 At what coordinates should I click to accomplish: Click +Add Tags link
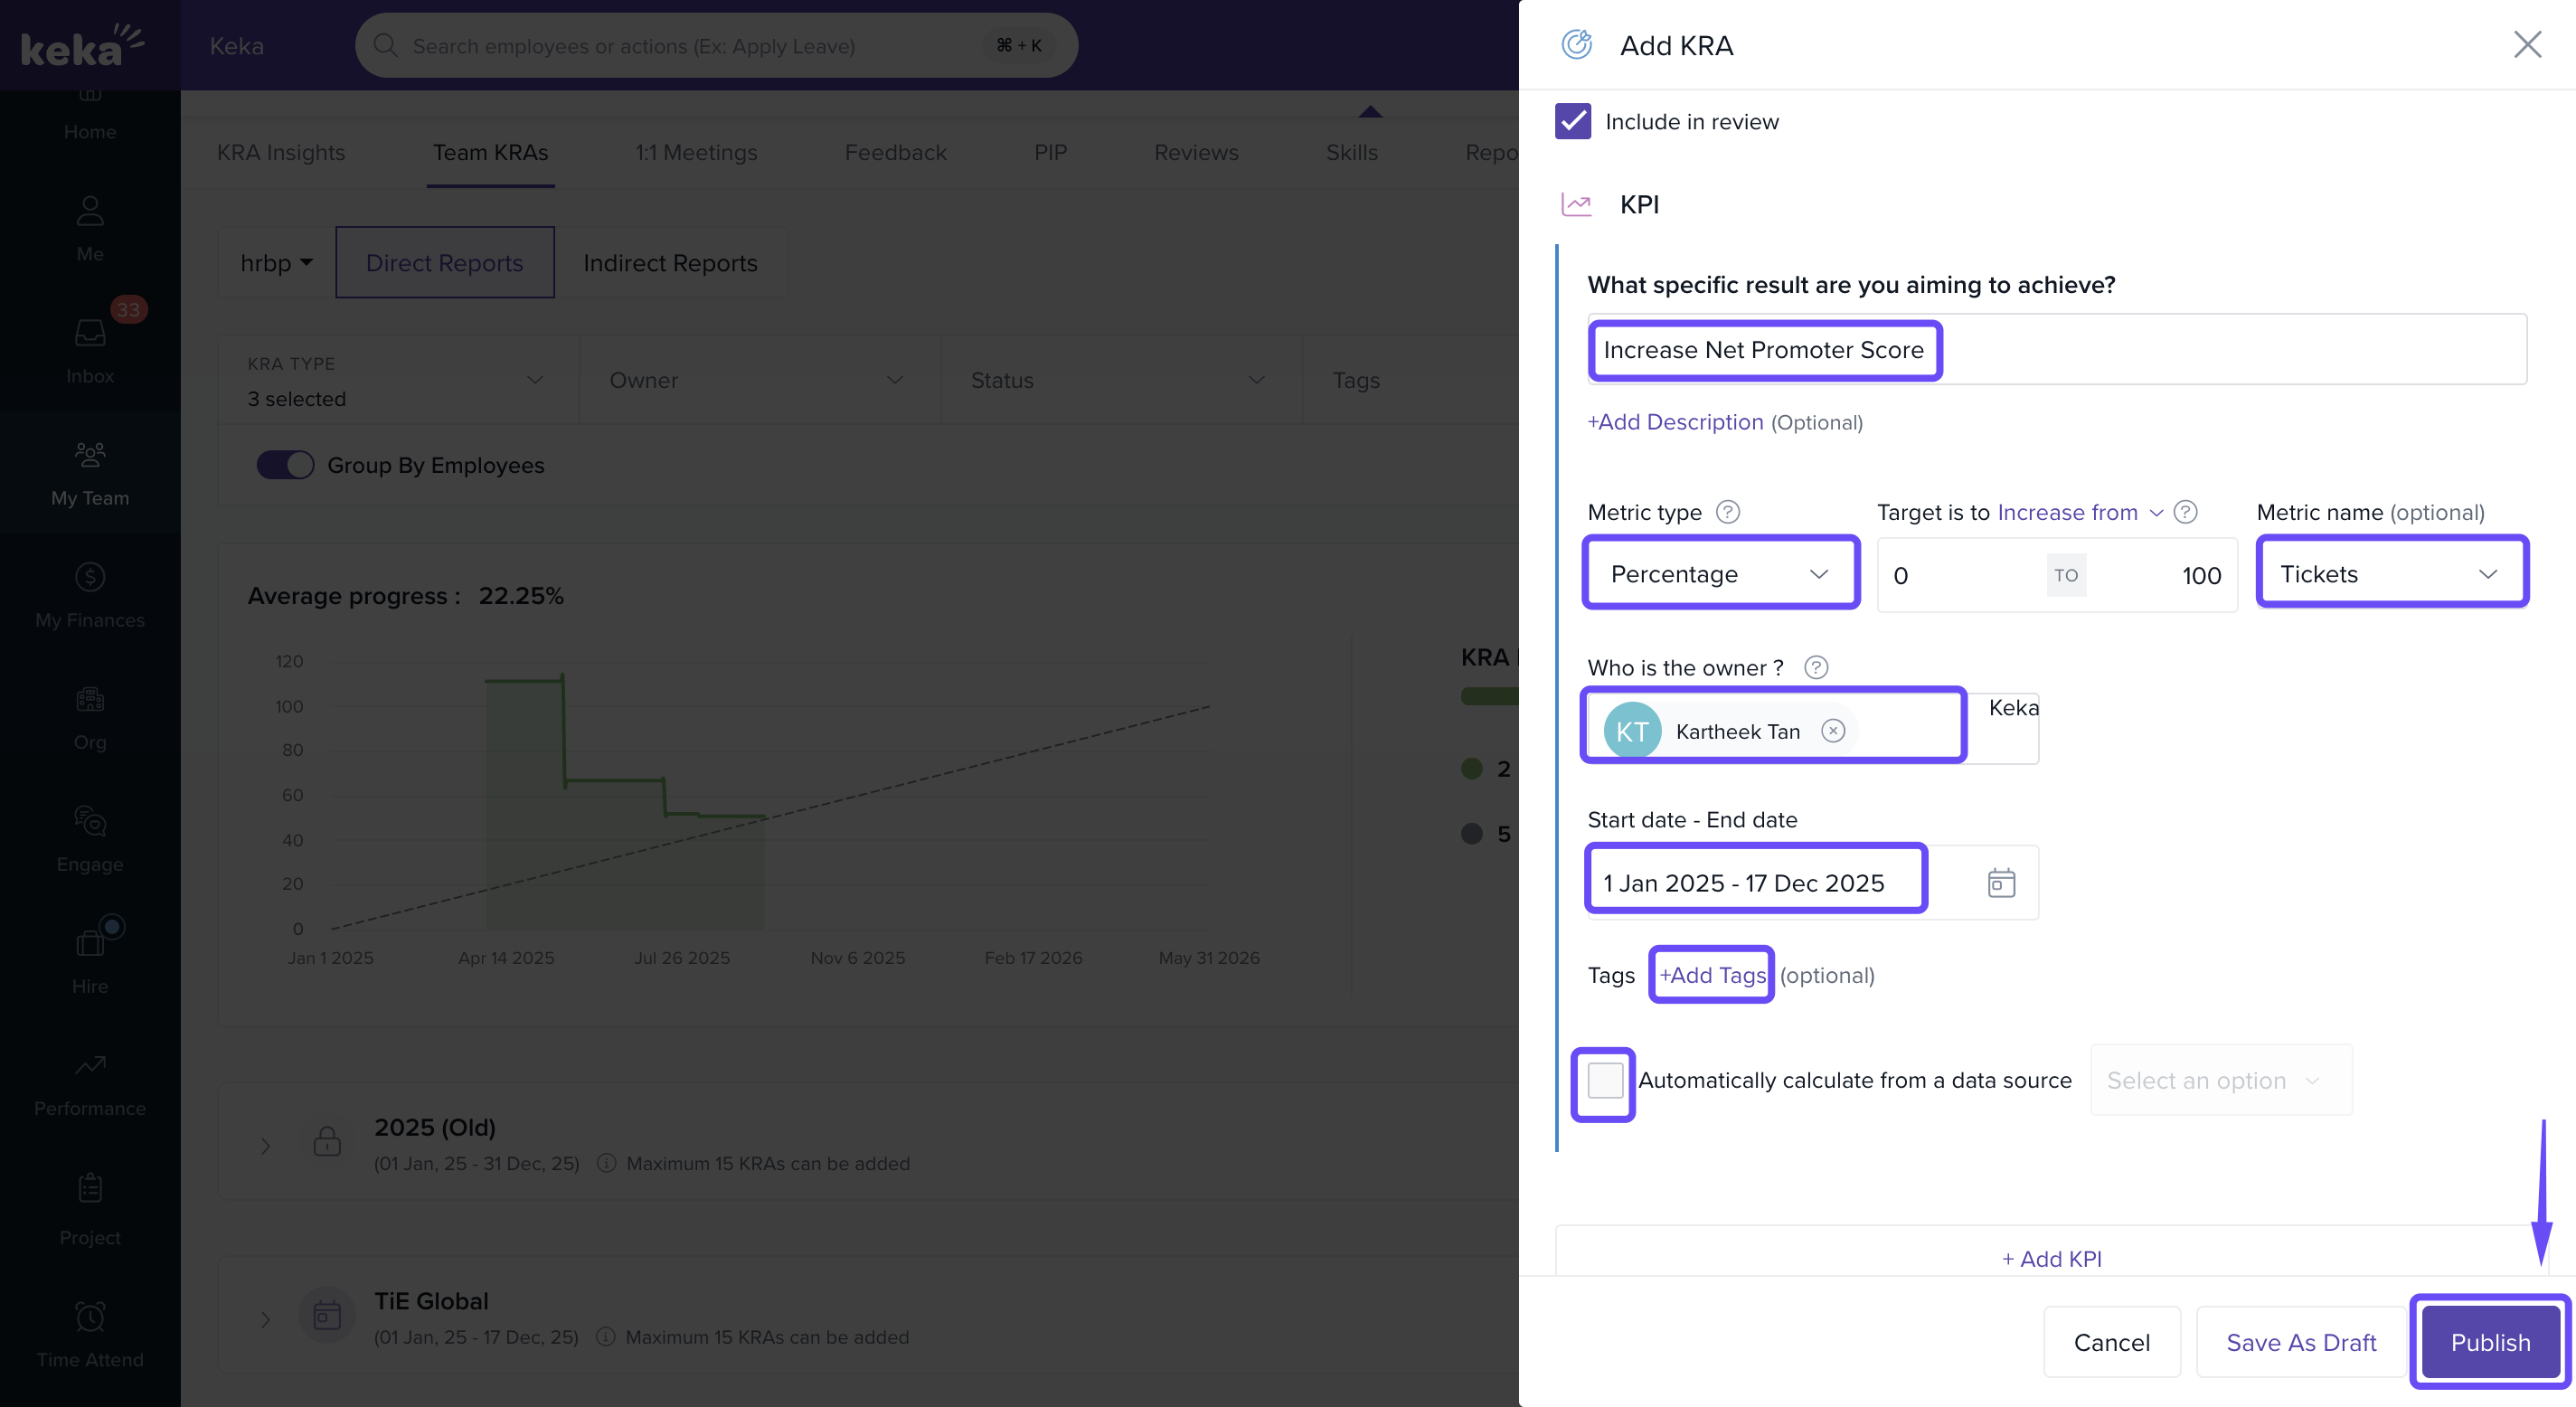(1710, 974)
